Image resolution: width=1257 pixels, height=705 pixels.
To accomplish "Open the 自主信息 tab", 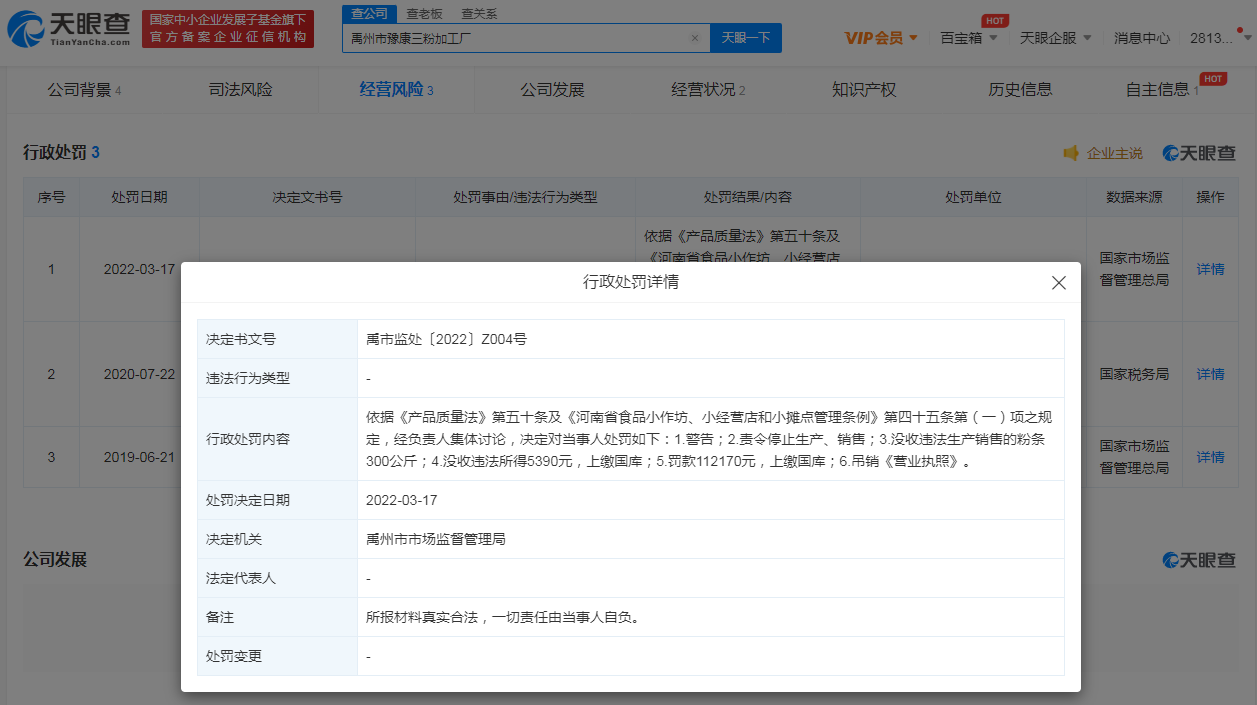I will 1160,90.
